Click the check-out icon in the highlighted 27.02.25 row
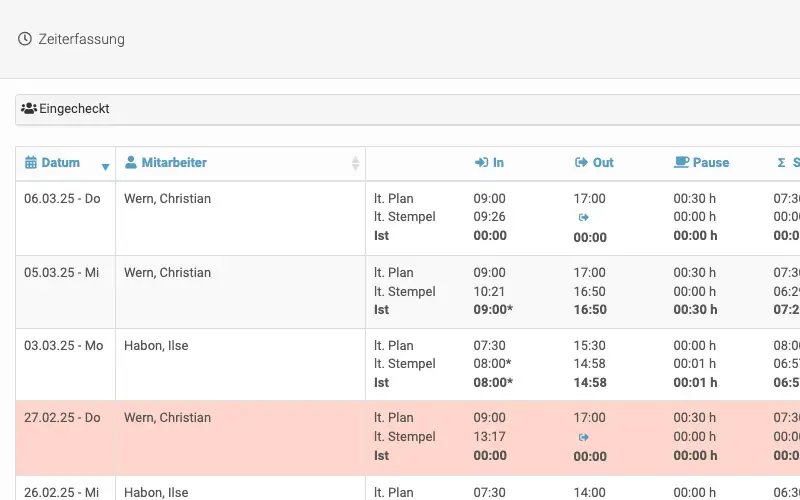Viewport: 800px width, 500px height. coord(584,437)
